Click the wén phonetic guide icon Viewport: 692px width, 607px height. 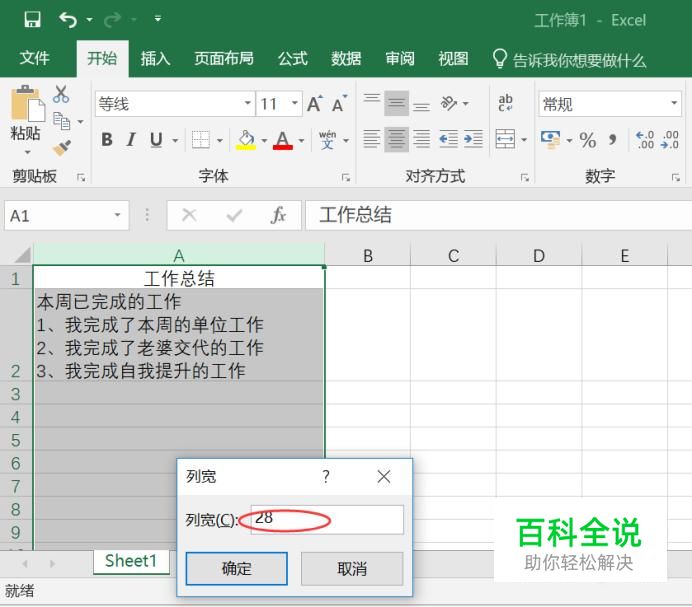(x=327, y=139)
